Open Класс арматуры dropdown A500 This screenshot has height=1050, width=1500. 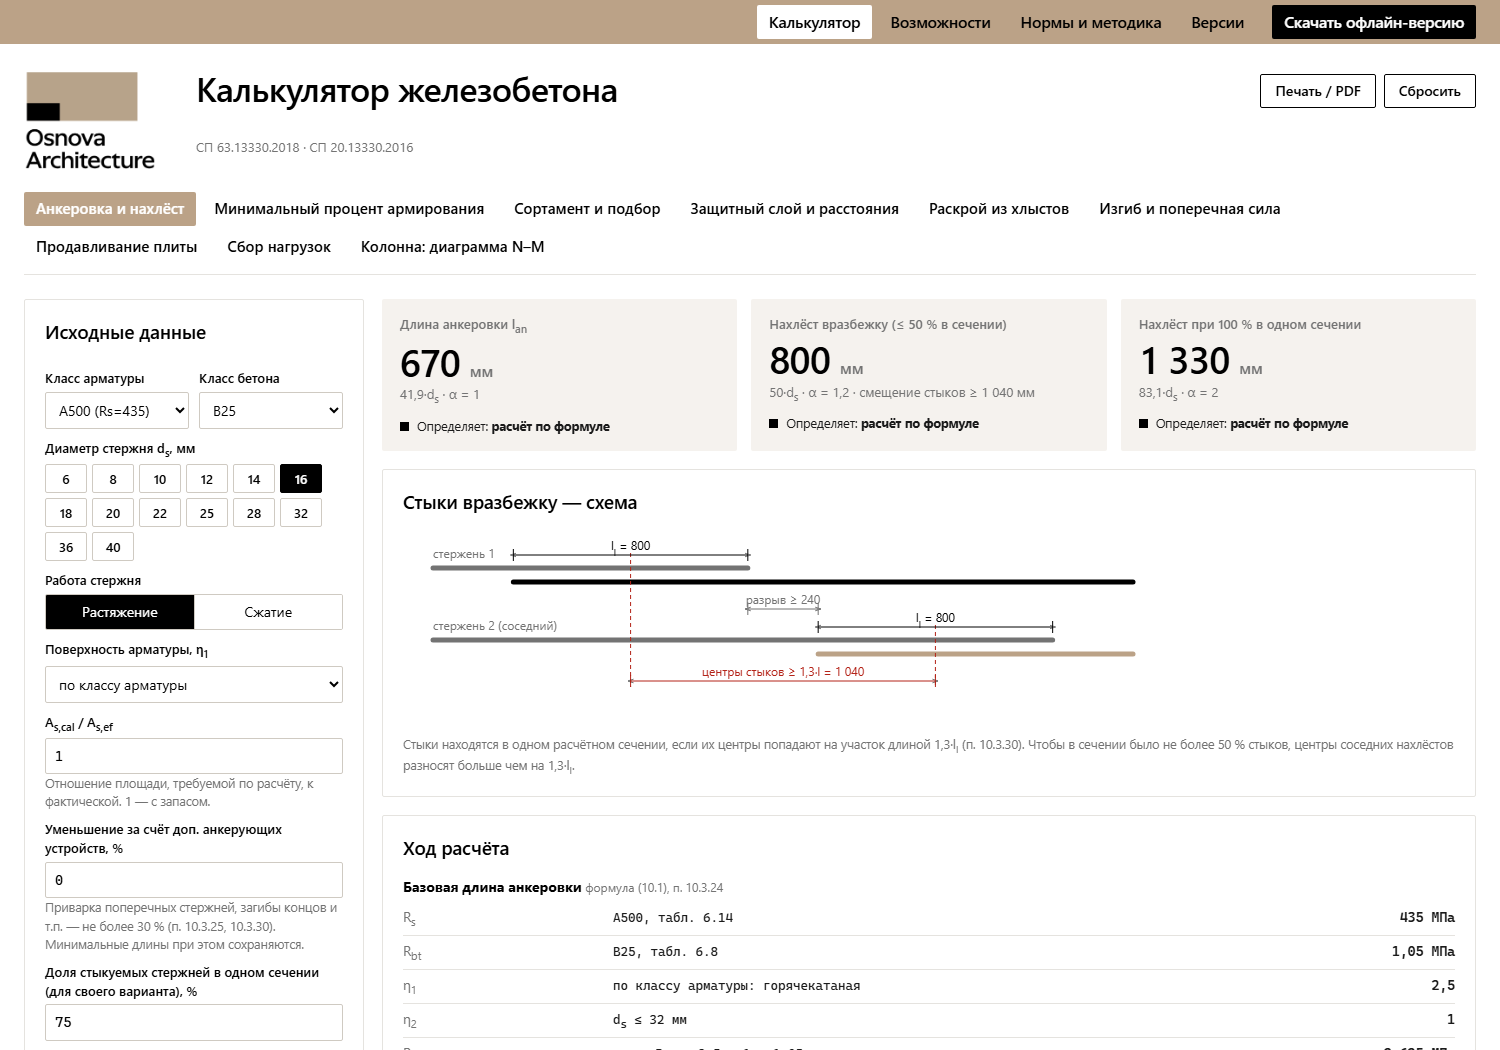tap(117, 411)
